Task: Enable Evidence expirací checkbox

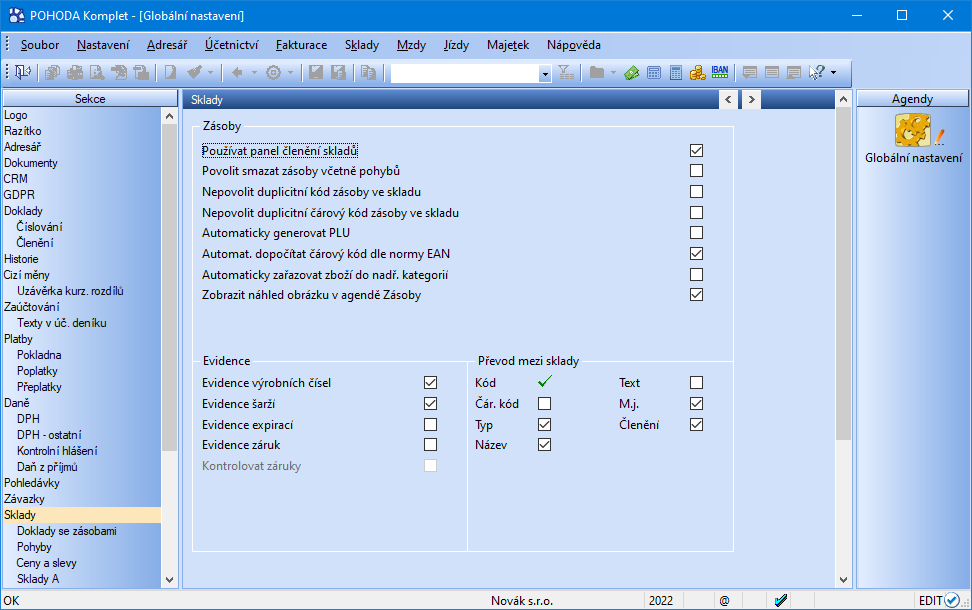Action: point(430,425)
